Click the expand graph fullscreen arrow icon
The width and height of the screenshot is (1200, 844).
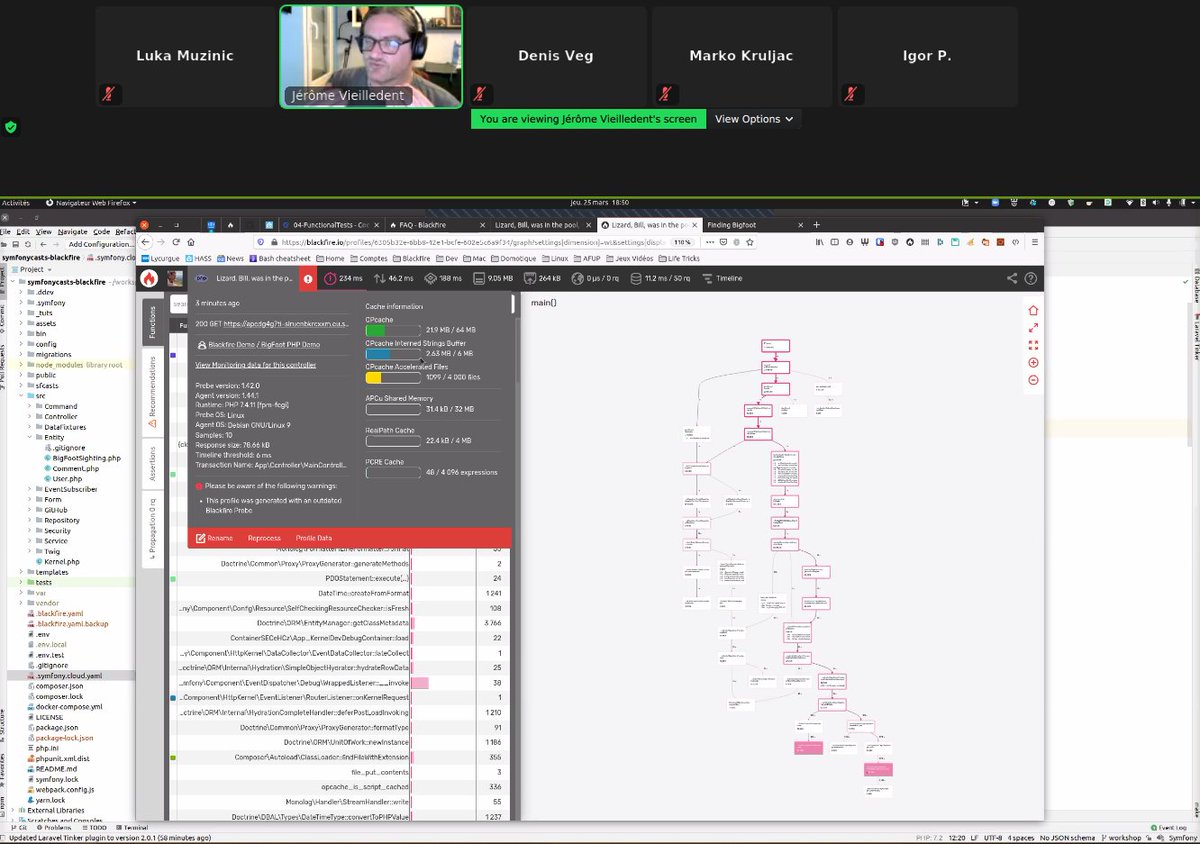coord(1033,328)
